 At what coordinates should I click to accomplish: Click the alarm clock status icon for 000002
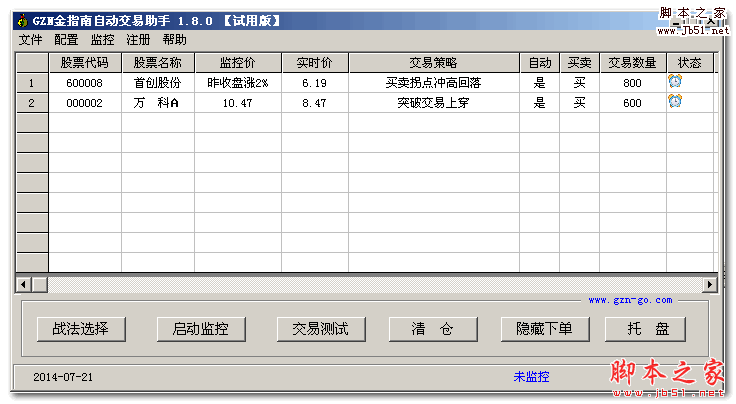coord(675,101)
